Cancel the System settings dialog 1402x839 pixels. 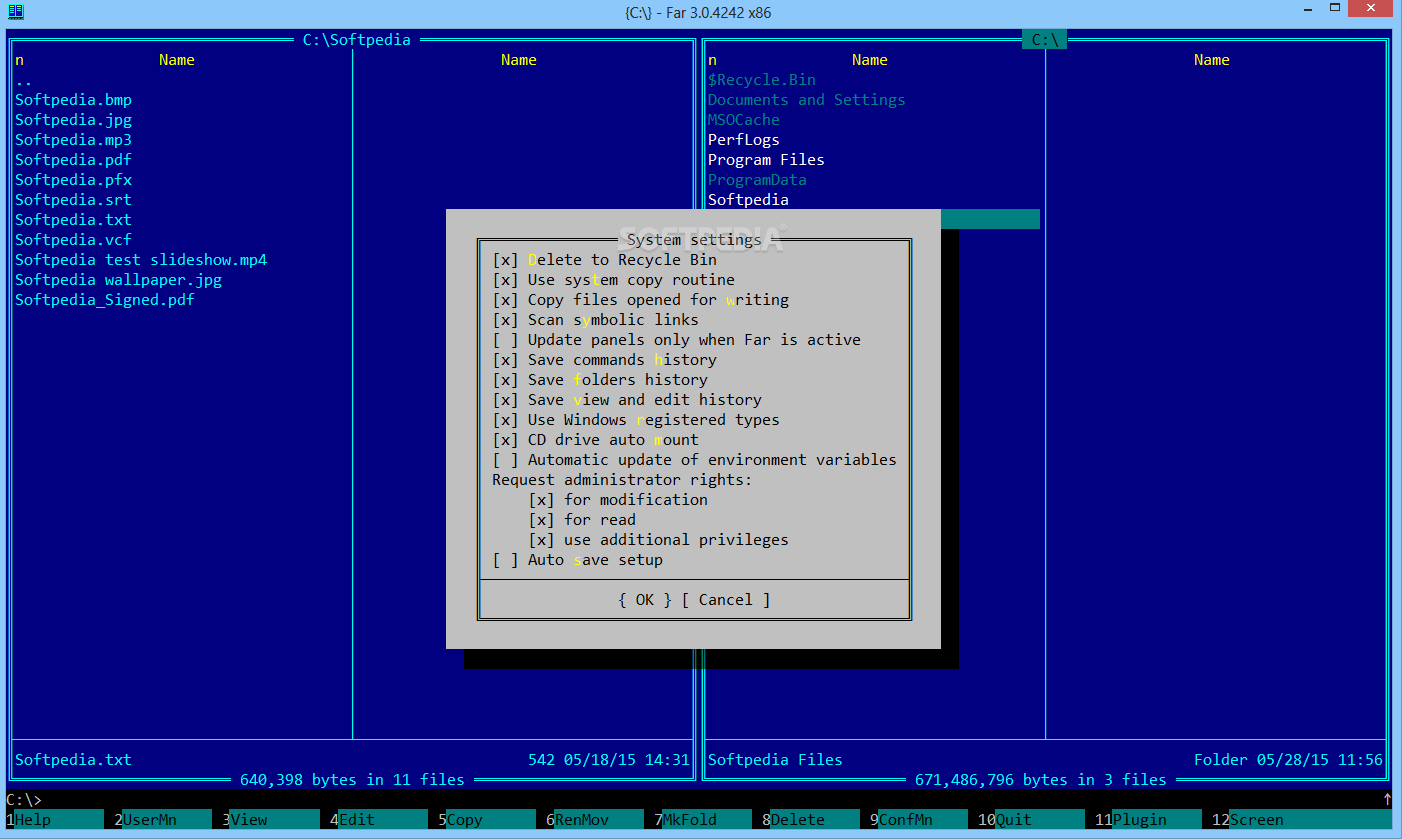[726, 600]
